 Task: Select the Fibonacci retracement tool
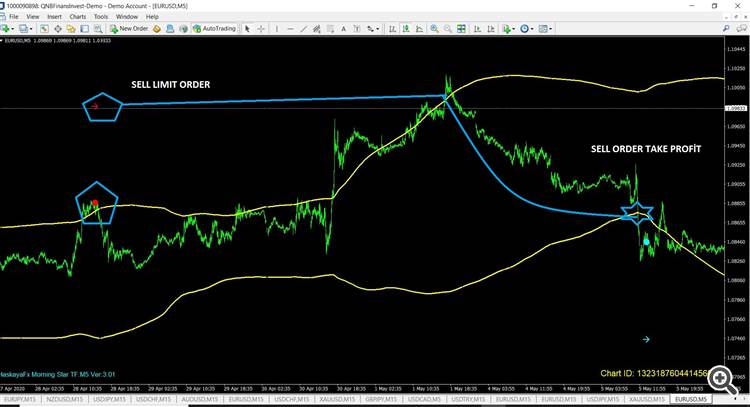pos(330,29)
